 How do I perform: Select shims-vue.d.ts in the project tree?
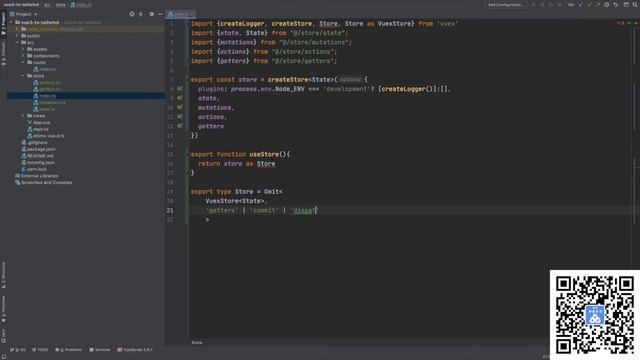(x=46, y=136)
